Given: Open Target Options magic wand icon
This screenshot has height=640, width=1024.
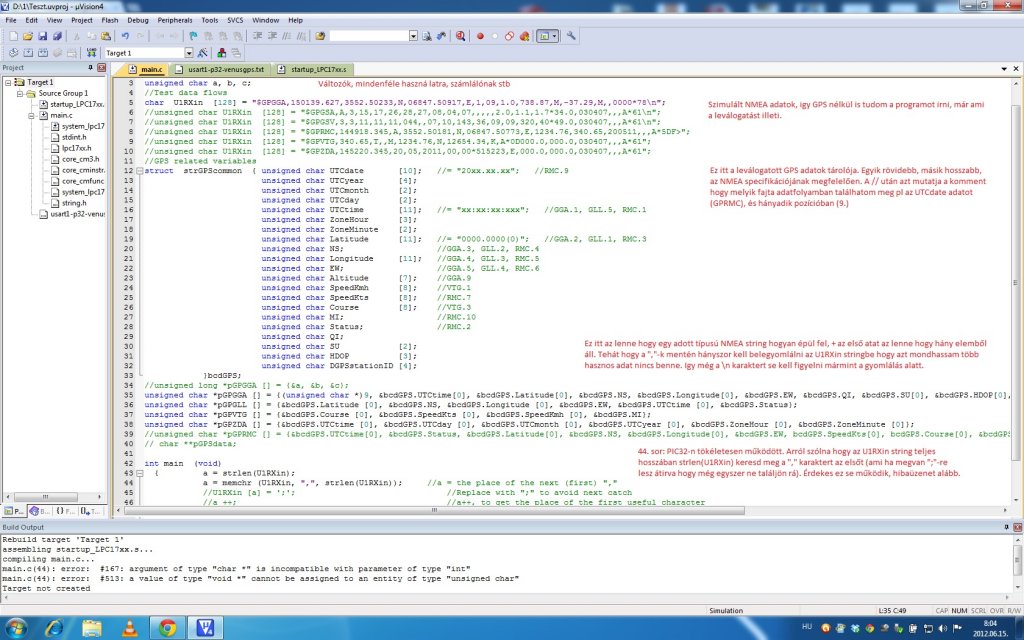Looking at the screenshot, I should pyautogui.click(x=202, y=53).
